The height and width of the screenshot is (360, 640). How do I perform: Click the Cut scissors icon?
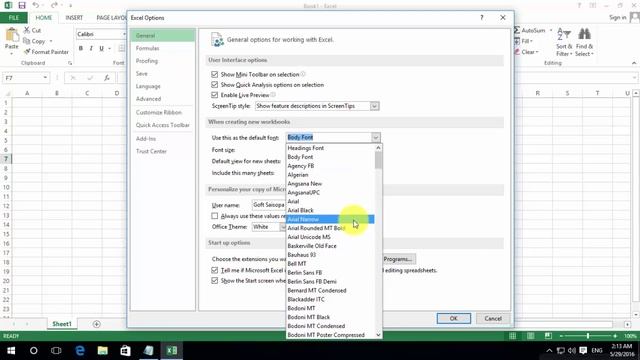pyautogui.click(x=27, y=30)
